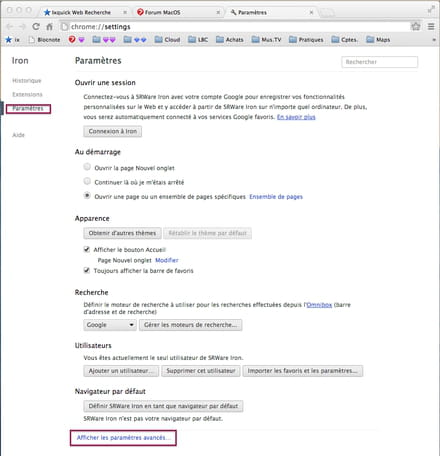Image resolution: width=440 pixels, height=456 pixels.
Task: Click 'Afficher les paramètres avancés...' link
Action: click(123, 438)
